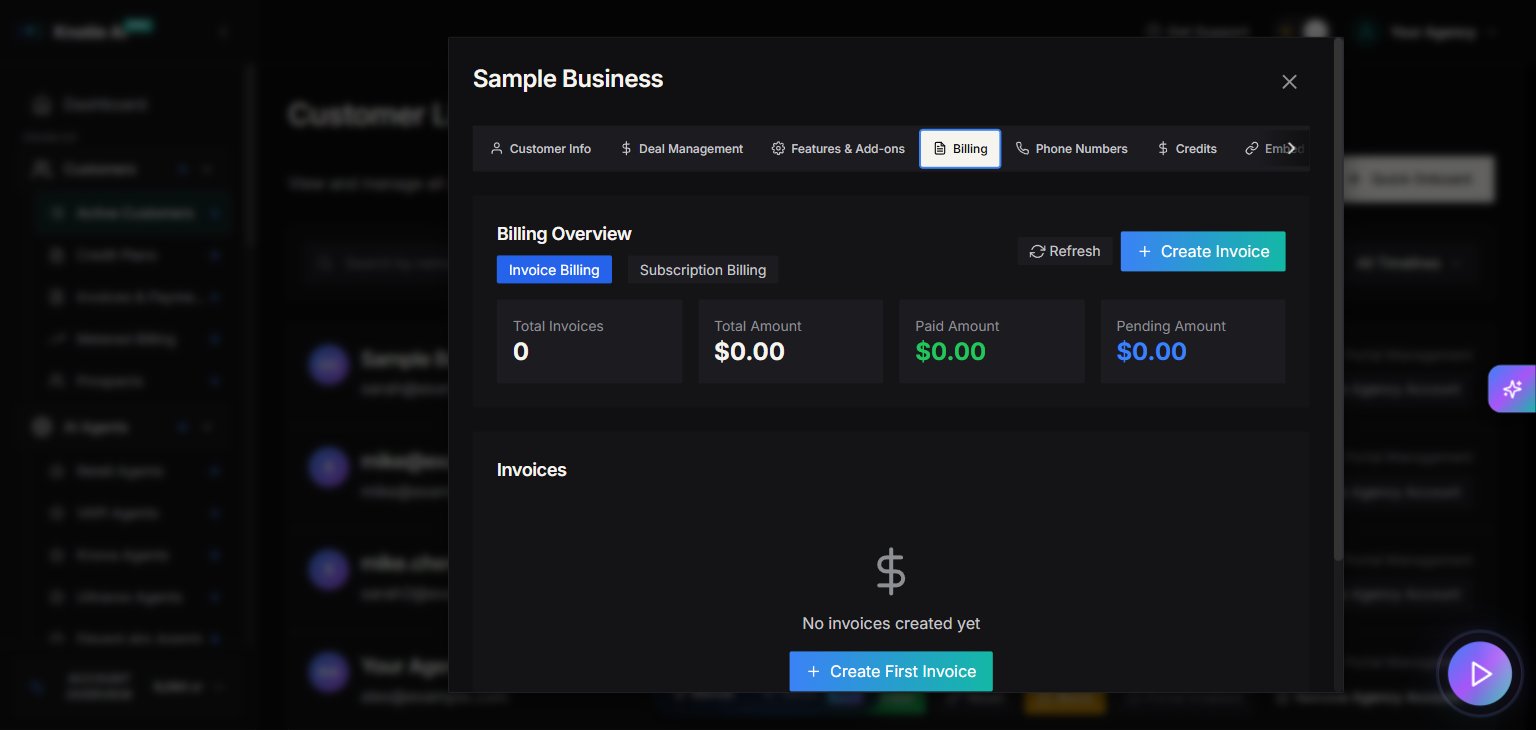The image size is (1536, 730).
Task: Click the purple play floating button
Action: [x=1480, y=674]
